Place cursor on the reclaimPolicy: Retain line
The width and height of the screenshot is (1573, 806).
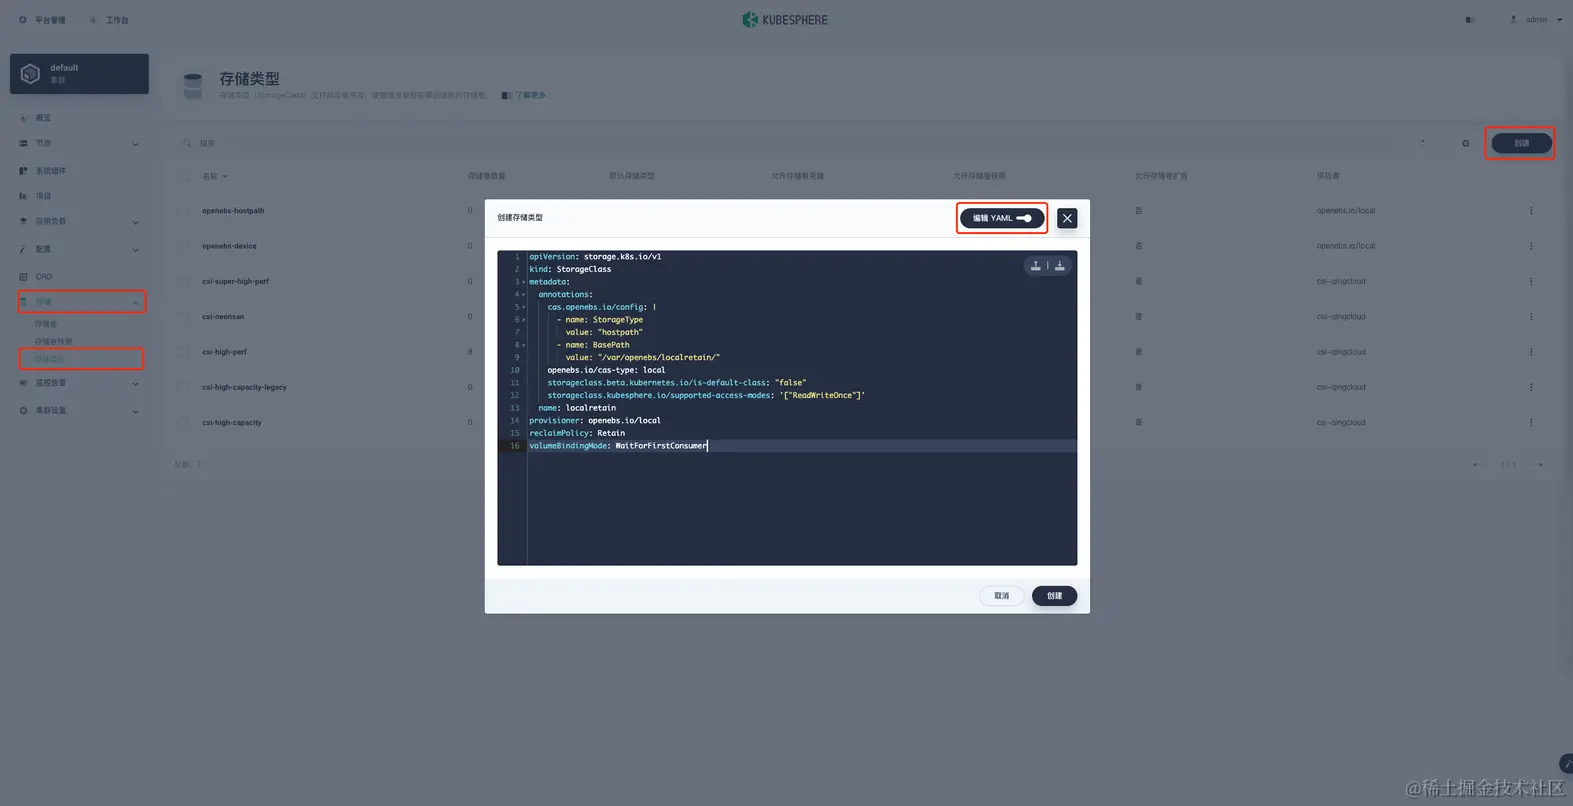point(577,433)
